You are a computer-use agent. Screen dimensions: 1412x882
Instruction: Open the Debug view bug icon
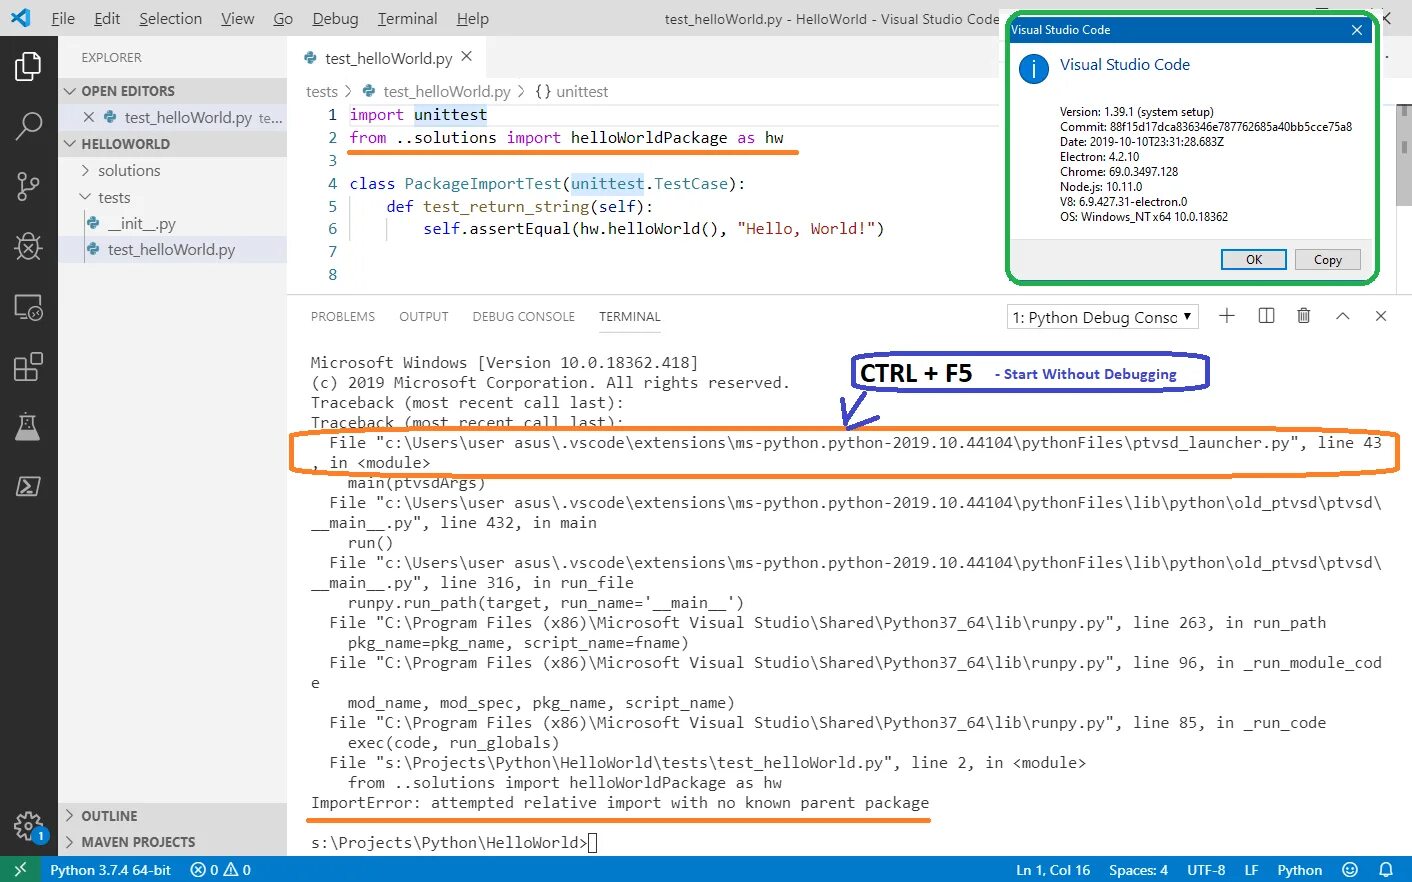point(28,246)
